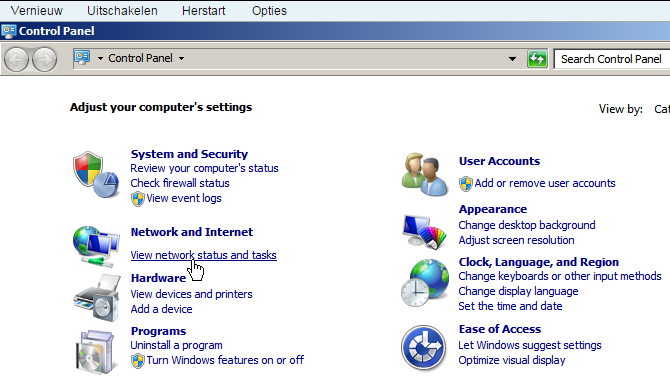Click the Network and Internet globe icon
This screenshot has height=377, width=670.
(96, 247)
